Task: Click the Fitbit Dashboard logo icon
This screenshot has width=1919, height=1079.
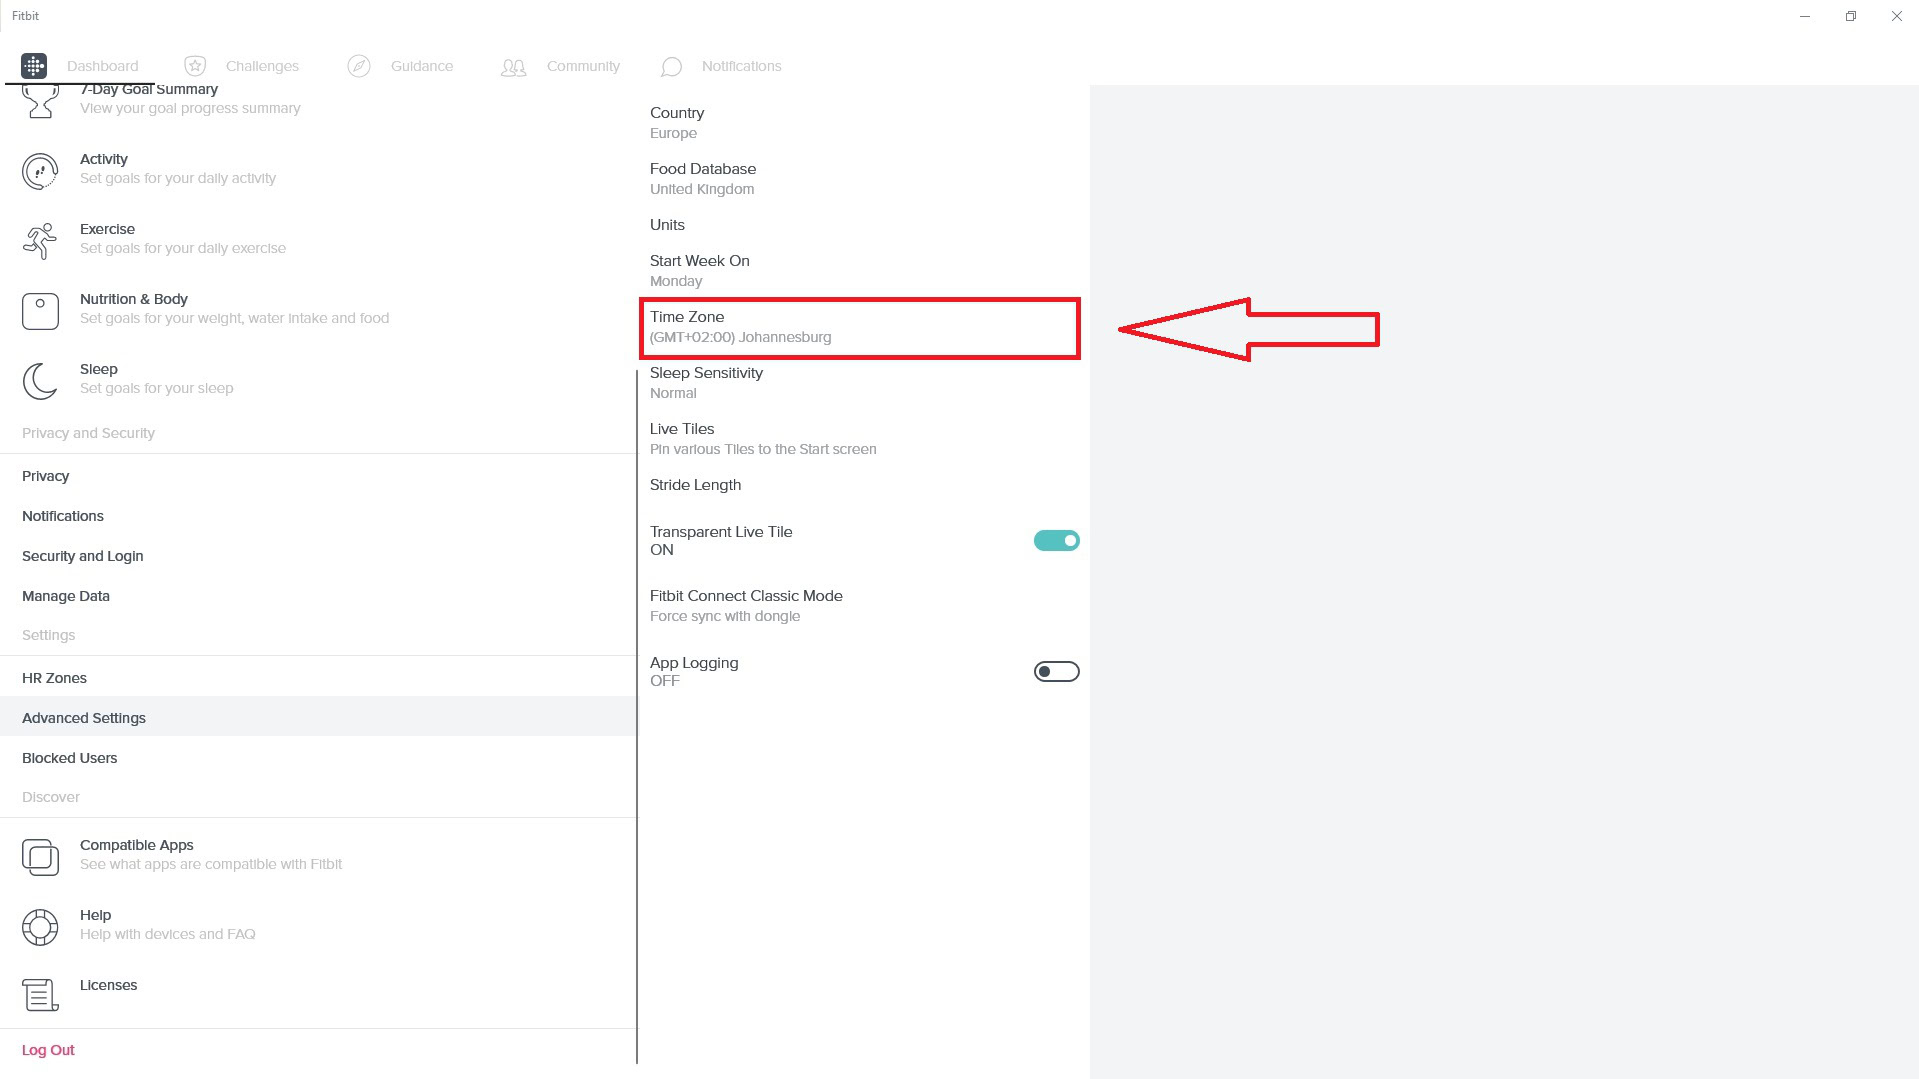Action: pos(34,66)
